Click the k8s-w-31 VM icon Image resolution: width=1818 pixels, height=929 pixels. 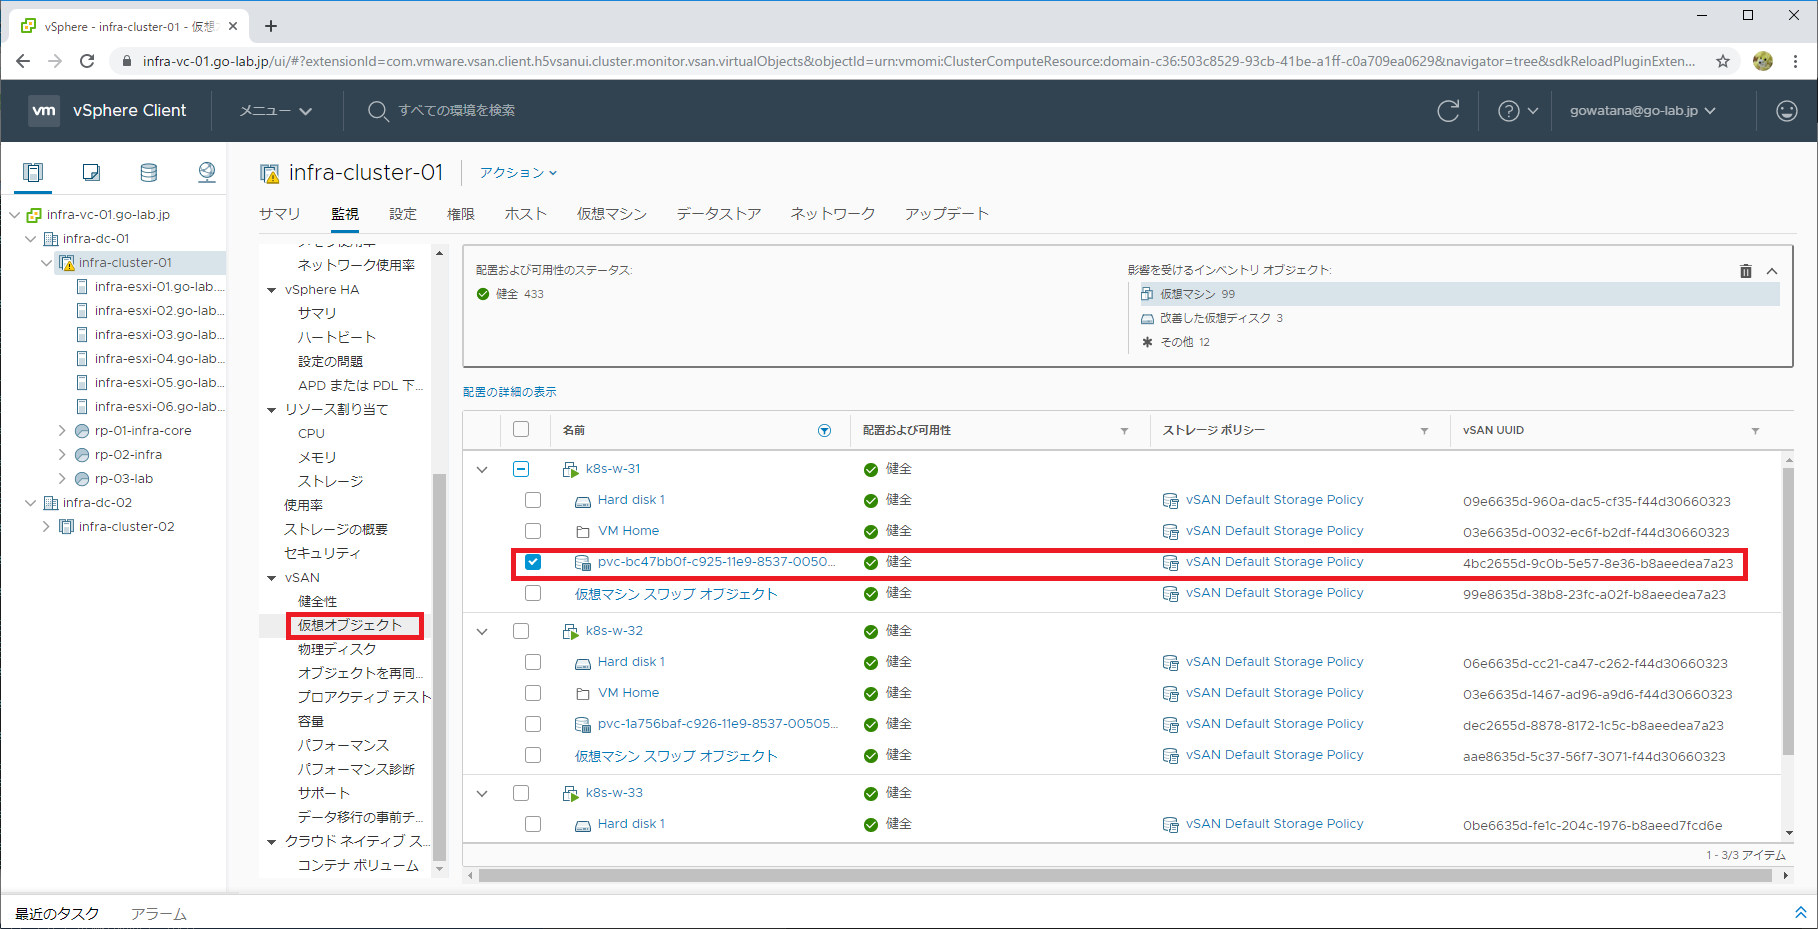(571, 469)
